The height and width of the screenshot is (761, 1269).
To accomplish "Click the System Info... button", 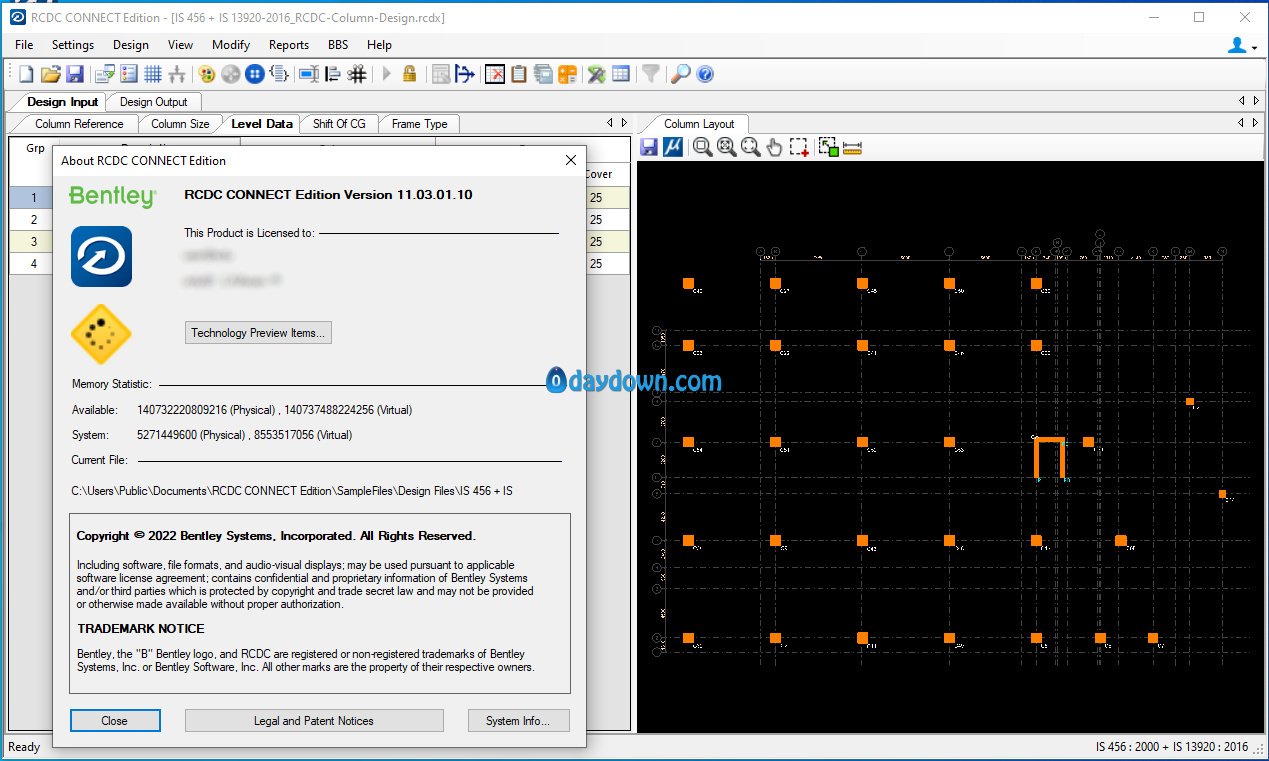I will tap(519, 720).
